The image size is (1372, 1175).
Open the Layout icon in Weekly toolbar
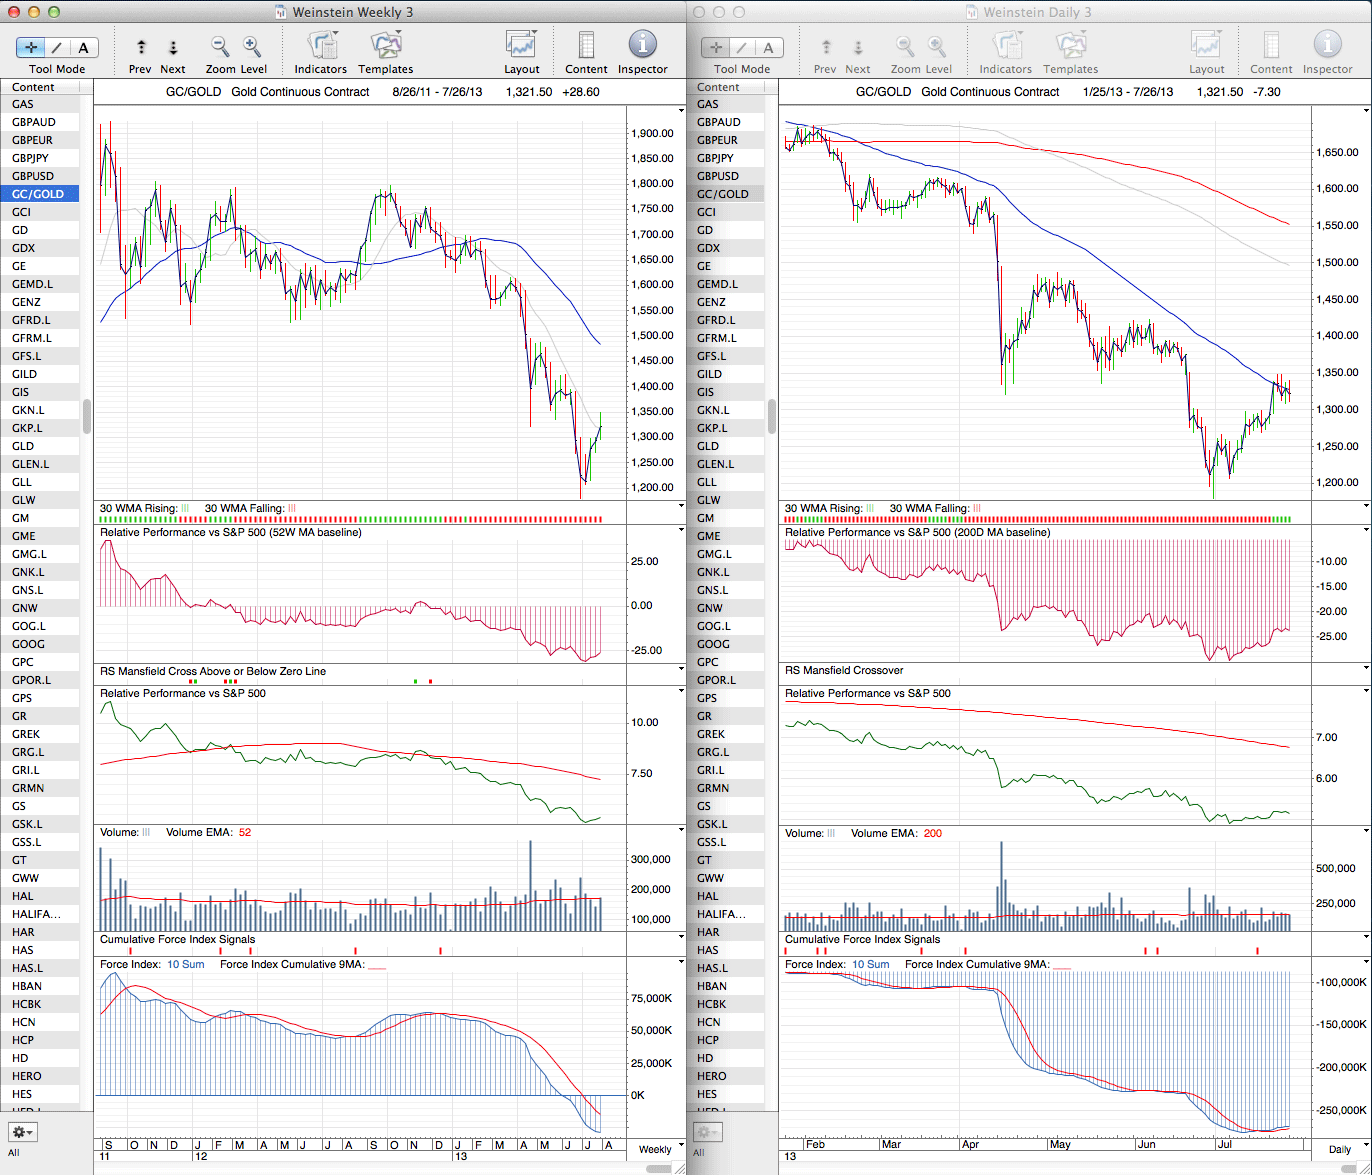click(521, 46)
